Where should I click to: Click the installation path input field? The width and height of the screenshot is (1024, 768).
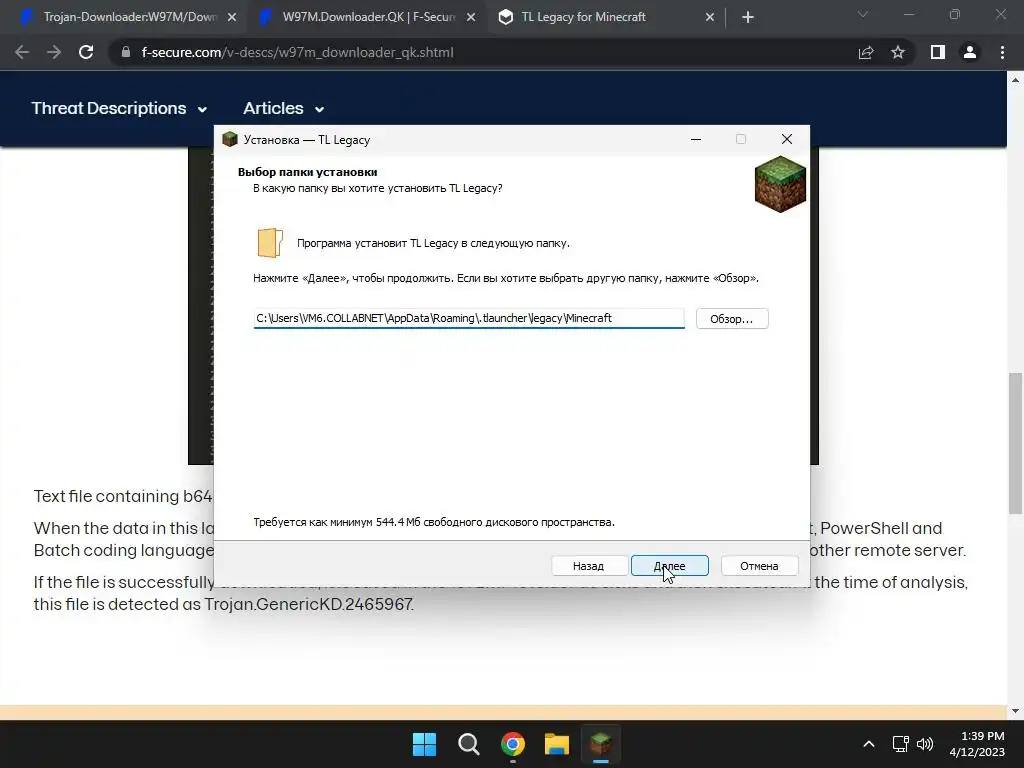tap(469, 318)
